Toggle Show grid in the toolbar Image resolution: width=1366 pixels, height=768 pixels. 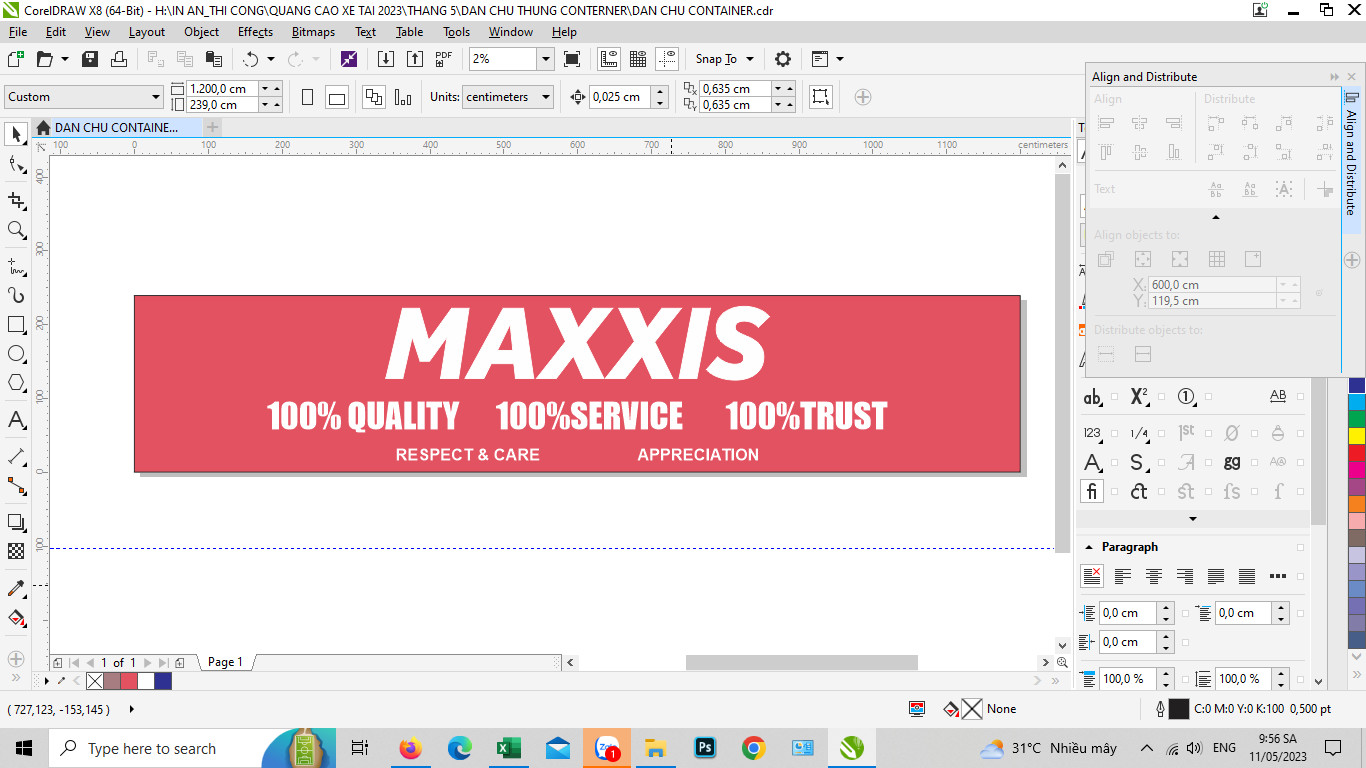(638, 59)
